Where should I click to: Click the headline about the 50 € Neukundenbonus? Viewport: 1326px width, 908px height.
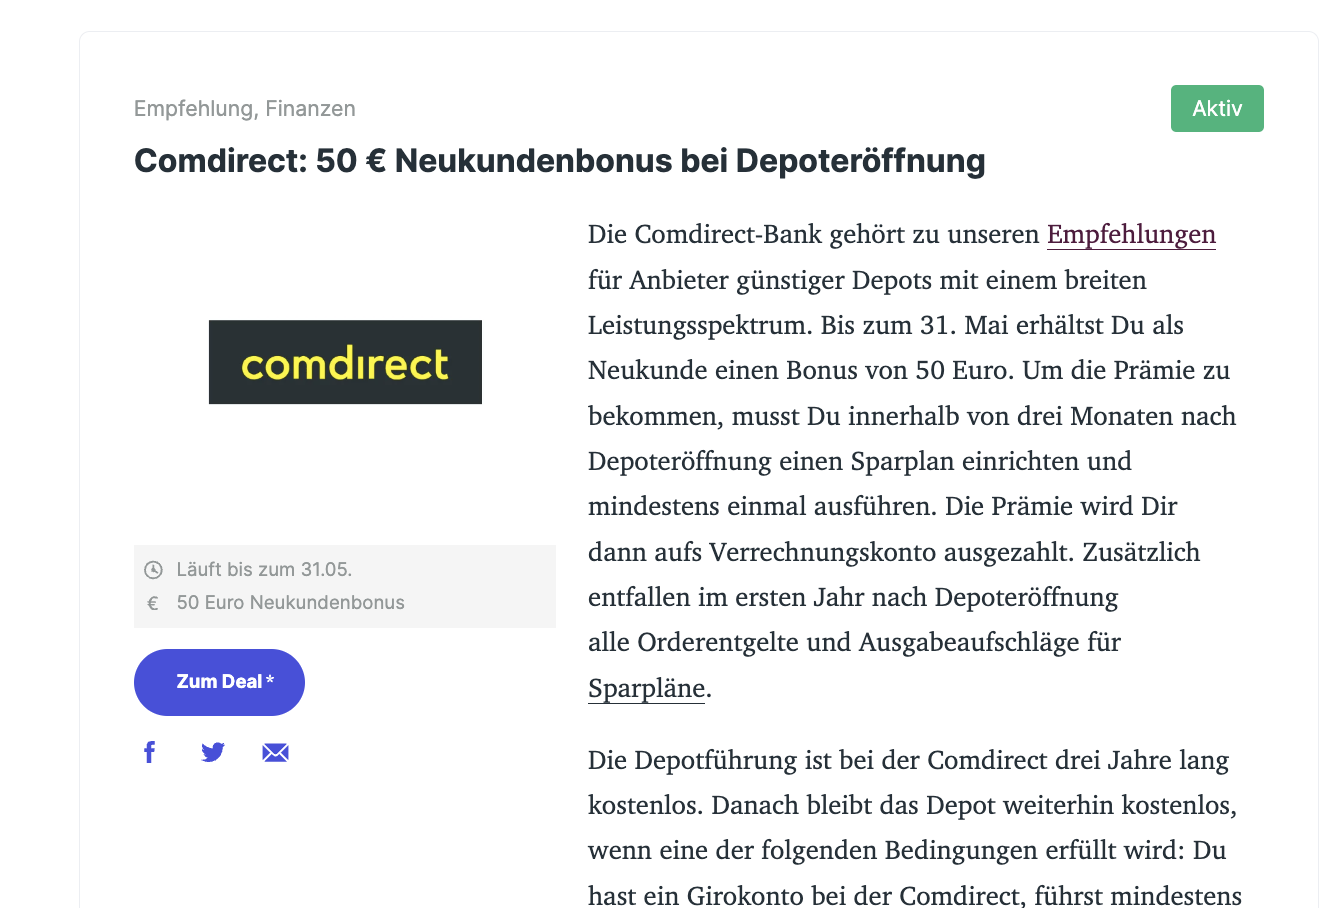pos(560,160)
